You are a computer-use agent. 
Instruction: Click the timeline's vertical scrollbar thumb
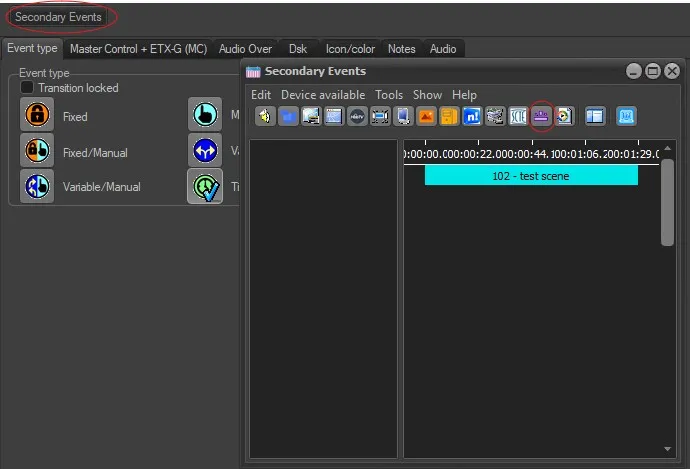[x=667, y=202]
